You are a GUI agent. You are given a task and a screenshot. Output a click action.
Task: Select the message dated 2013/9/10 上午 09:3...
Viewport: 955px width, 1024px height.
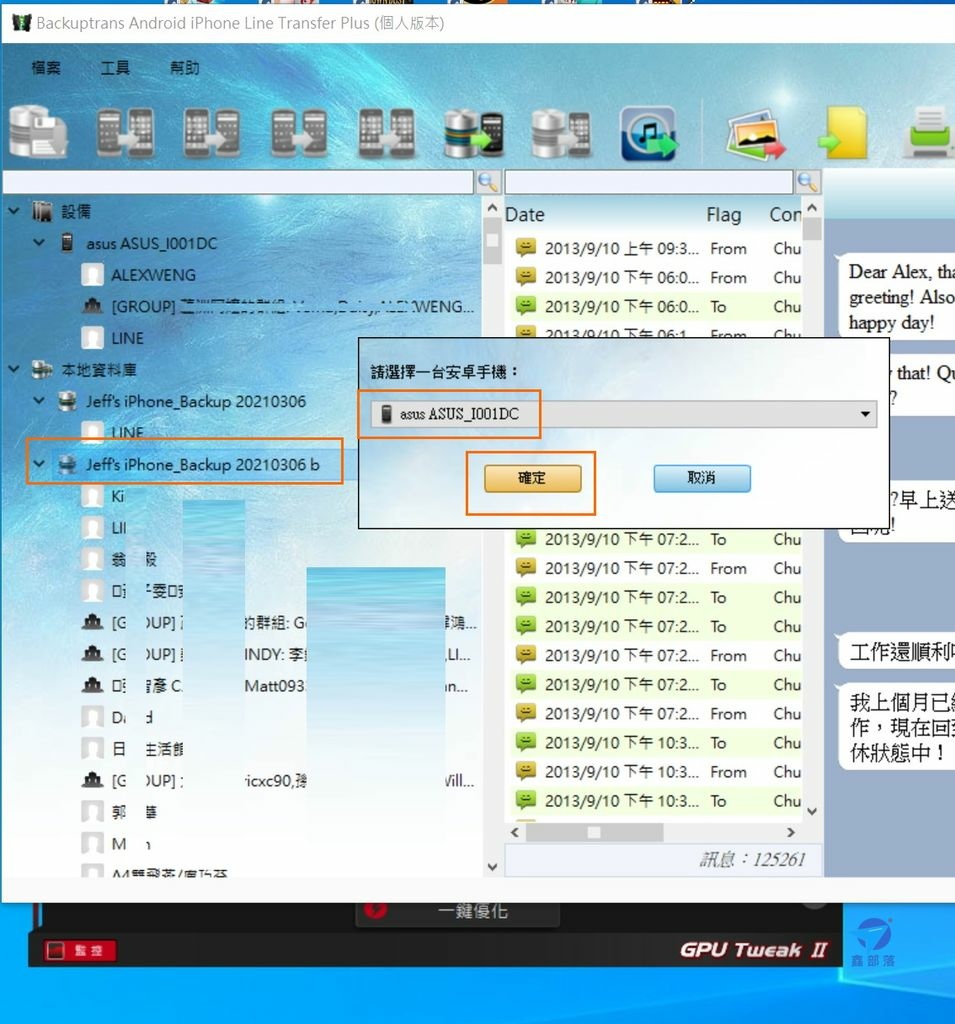tap(656, 248)
